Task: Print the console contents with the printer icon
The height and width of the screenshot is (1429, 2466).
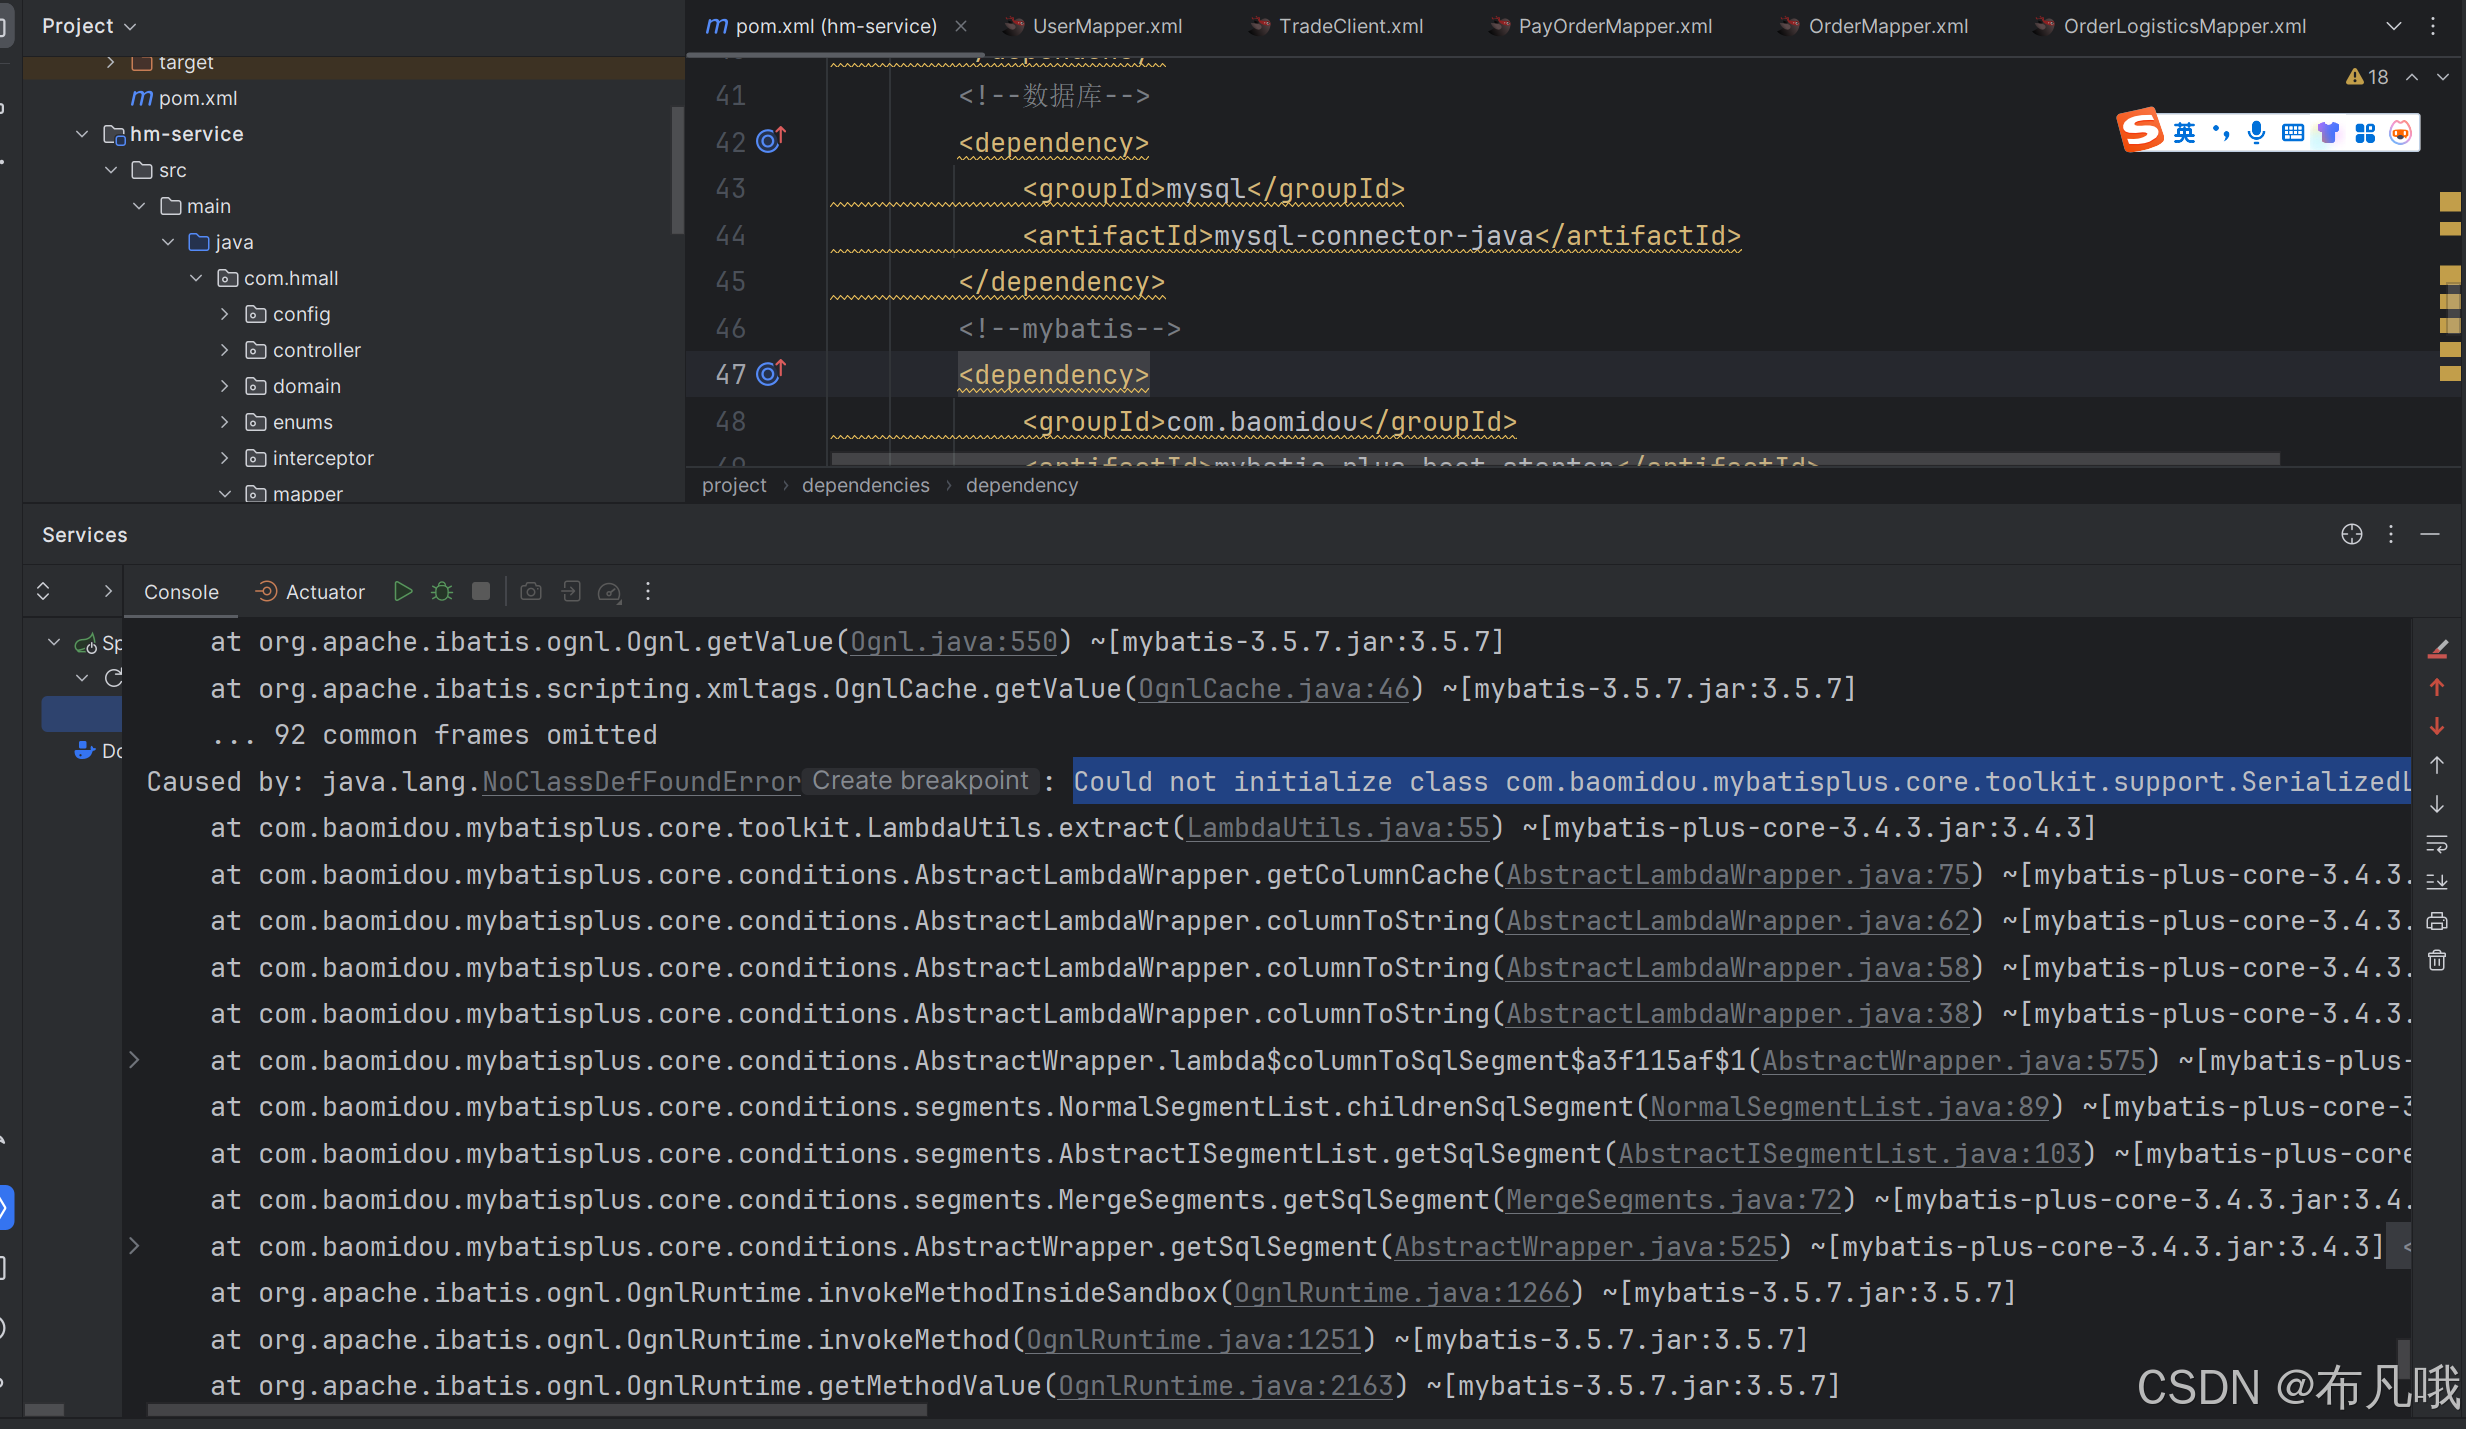Action: [x=2437, y=921]
